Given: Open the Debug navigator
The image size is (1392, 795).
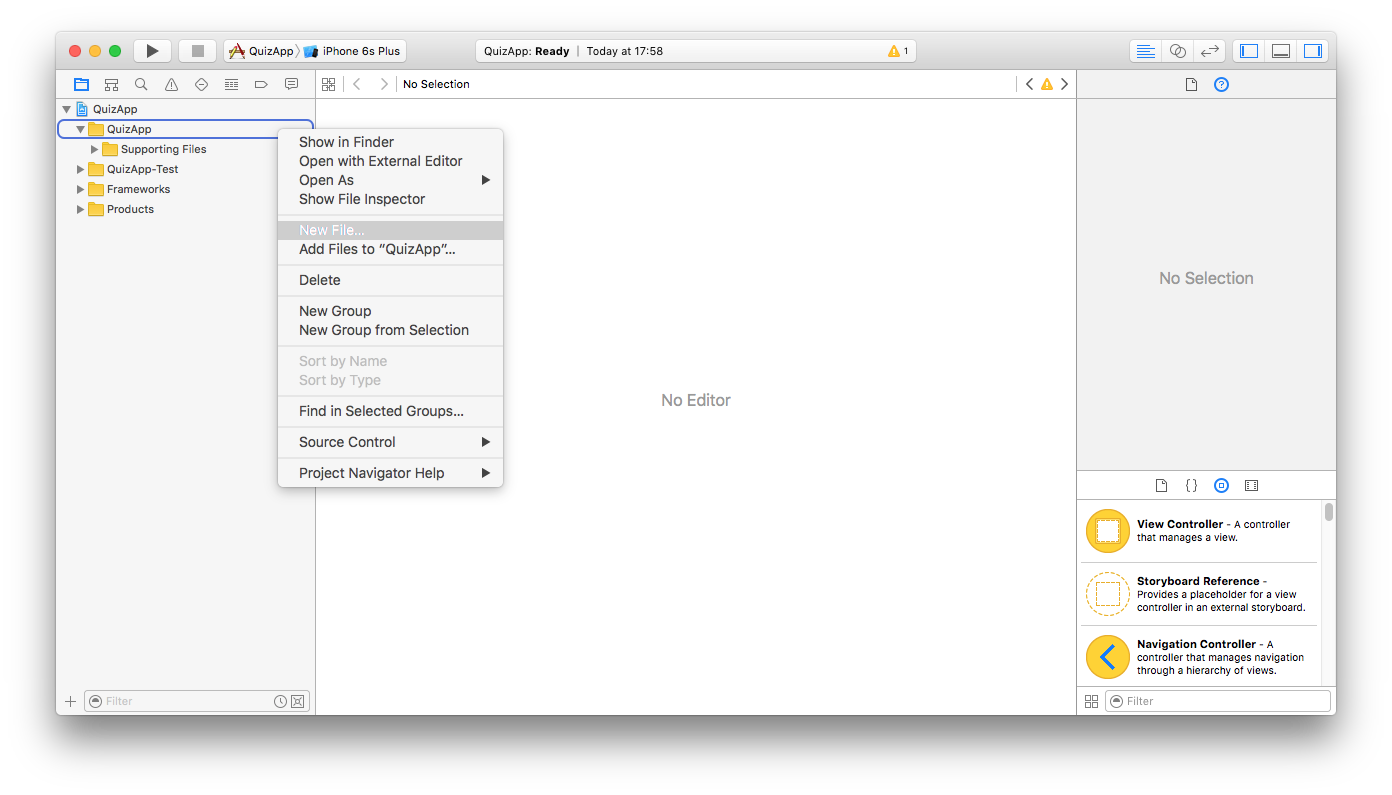Looking at the screenshot, I should tap(231, 84).
